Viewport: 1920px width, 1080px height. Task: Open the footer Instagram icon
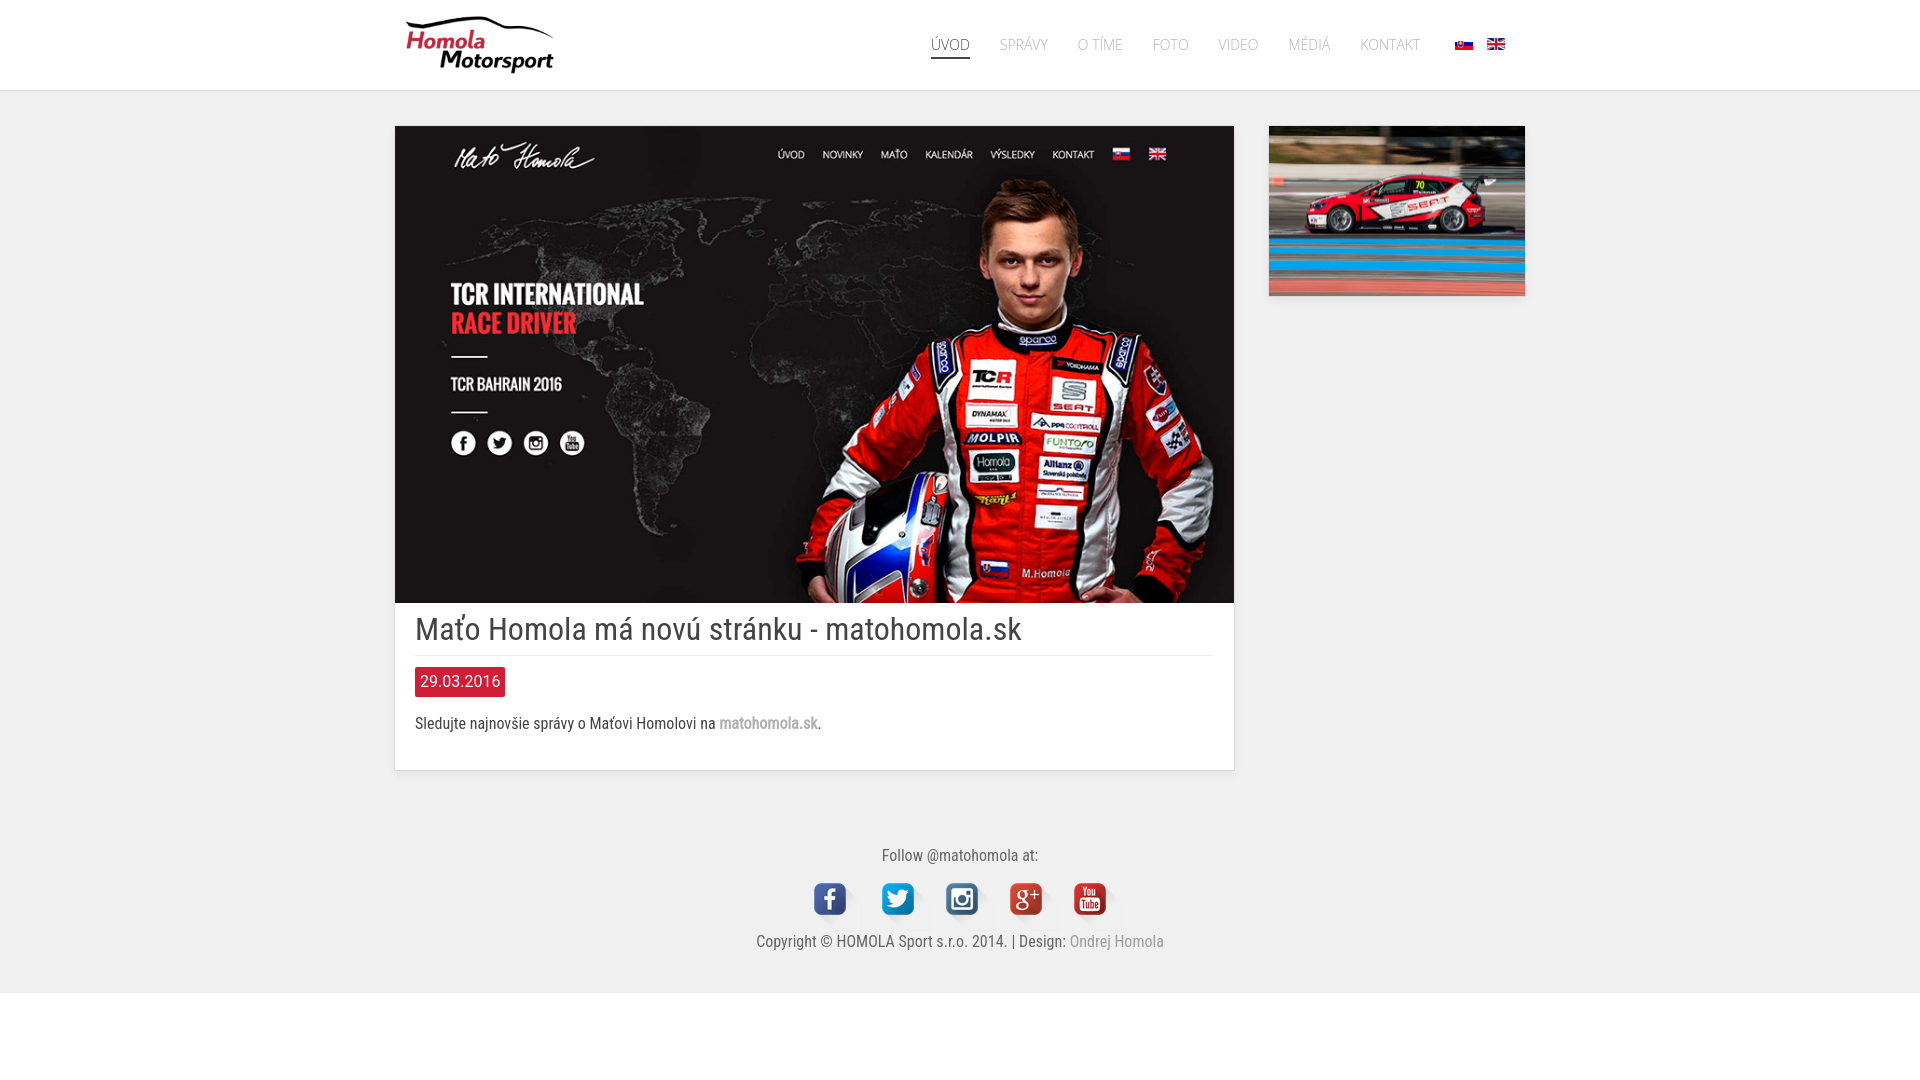point(962,899)
